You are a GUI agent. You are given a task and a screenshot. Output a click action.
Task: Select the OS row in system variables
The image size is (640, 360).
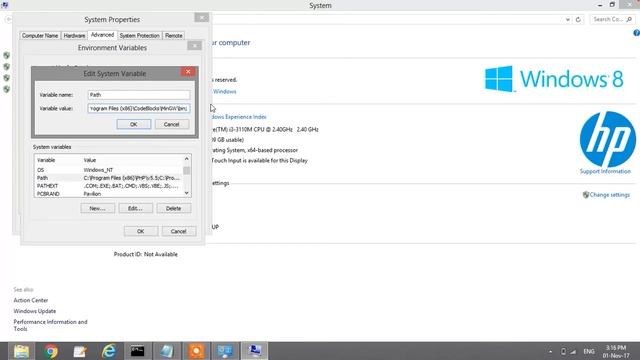coord(109,170)
